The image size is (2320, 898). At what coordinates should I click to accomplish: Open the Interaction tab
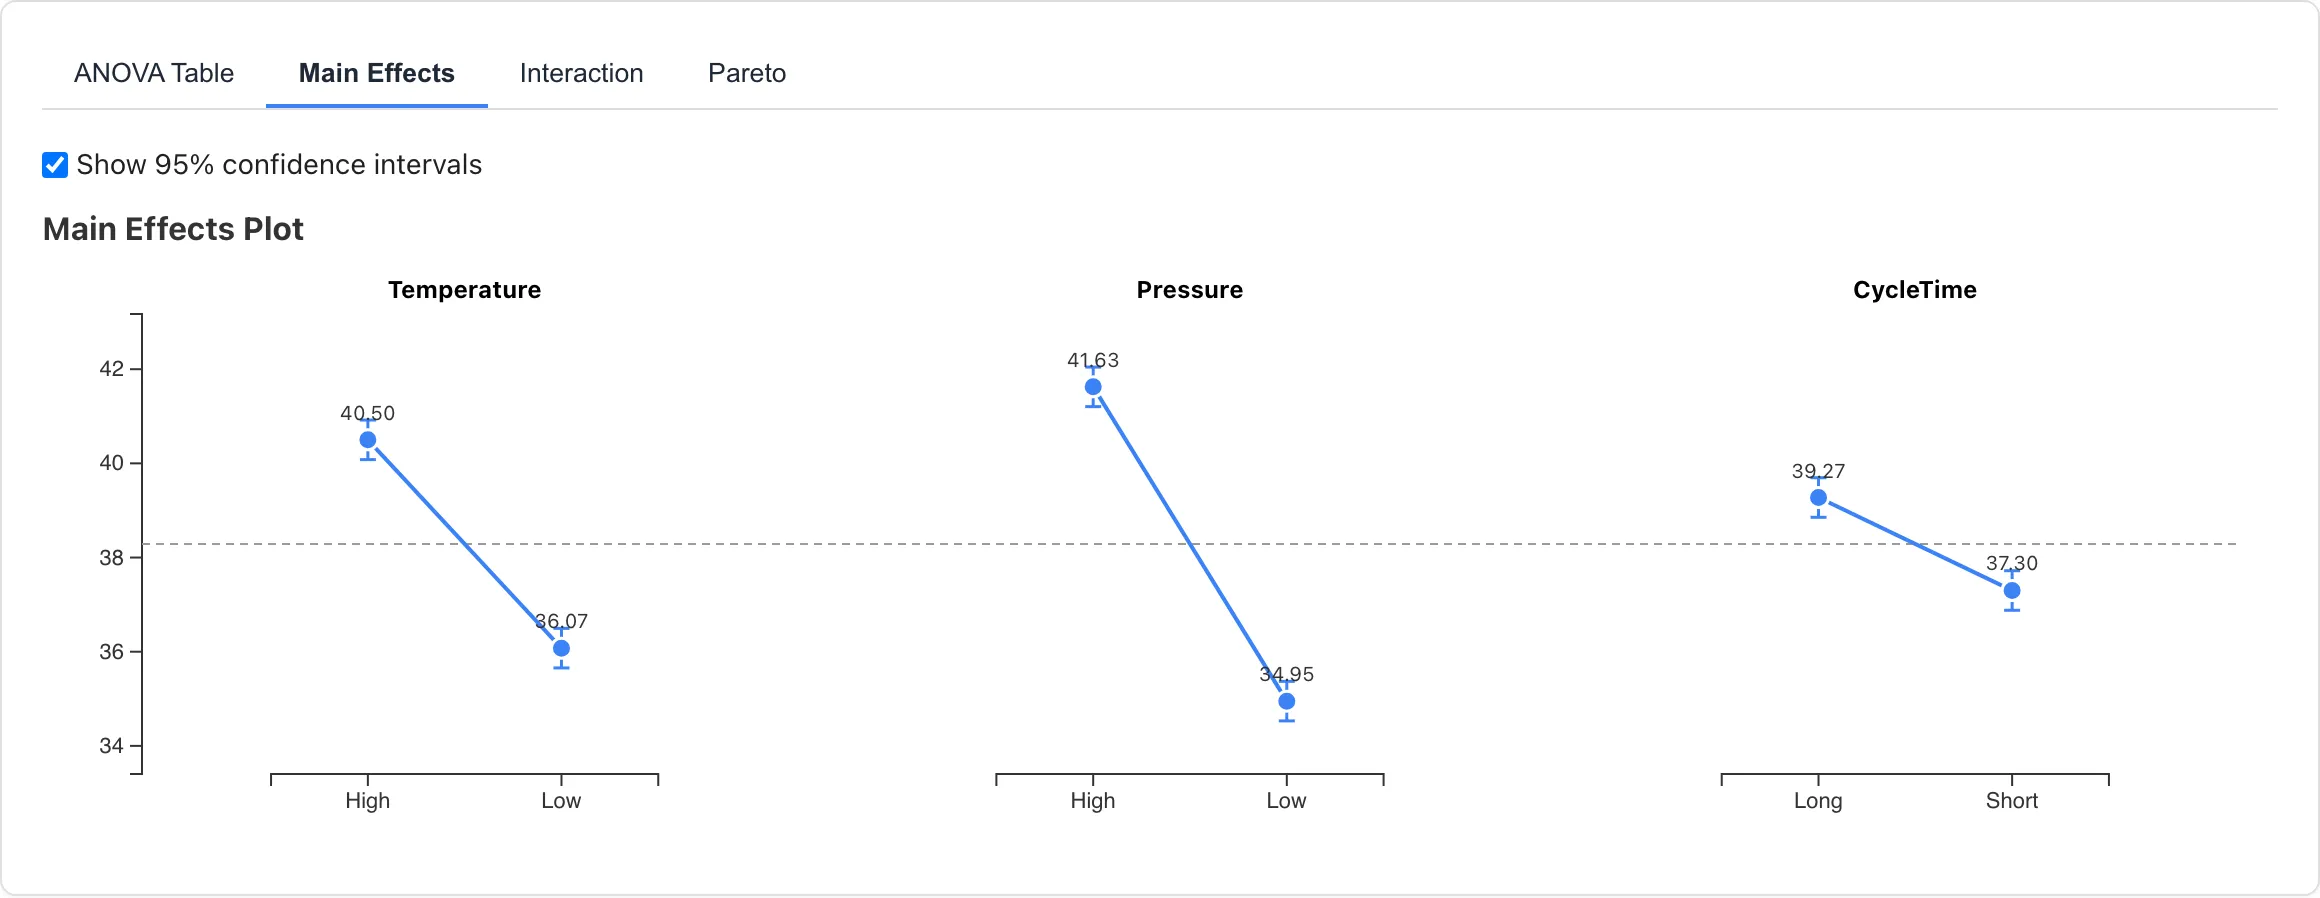point(580,72)
